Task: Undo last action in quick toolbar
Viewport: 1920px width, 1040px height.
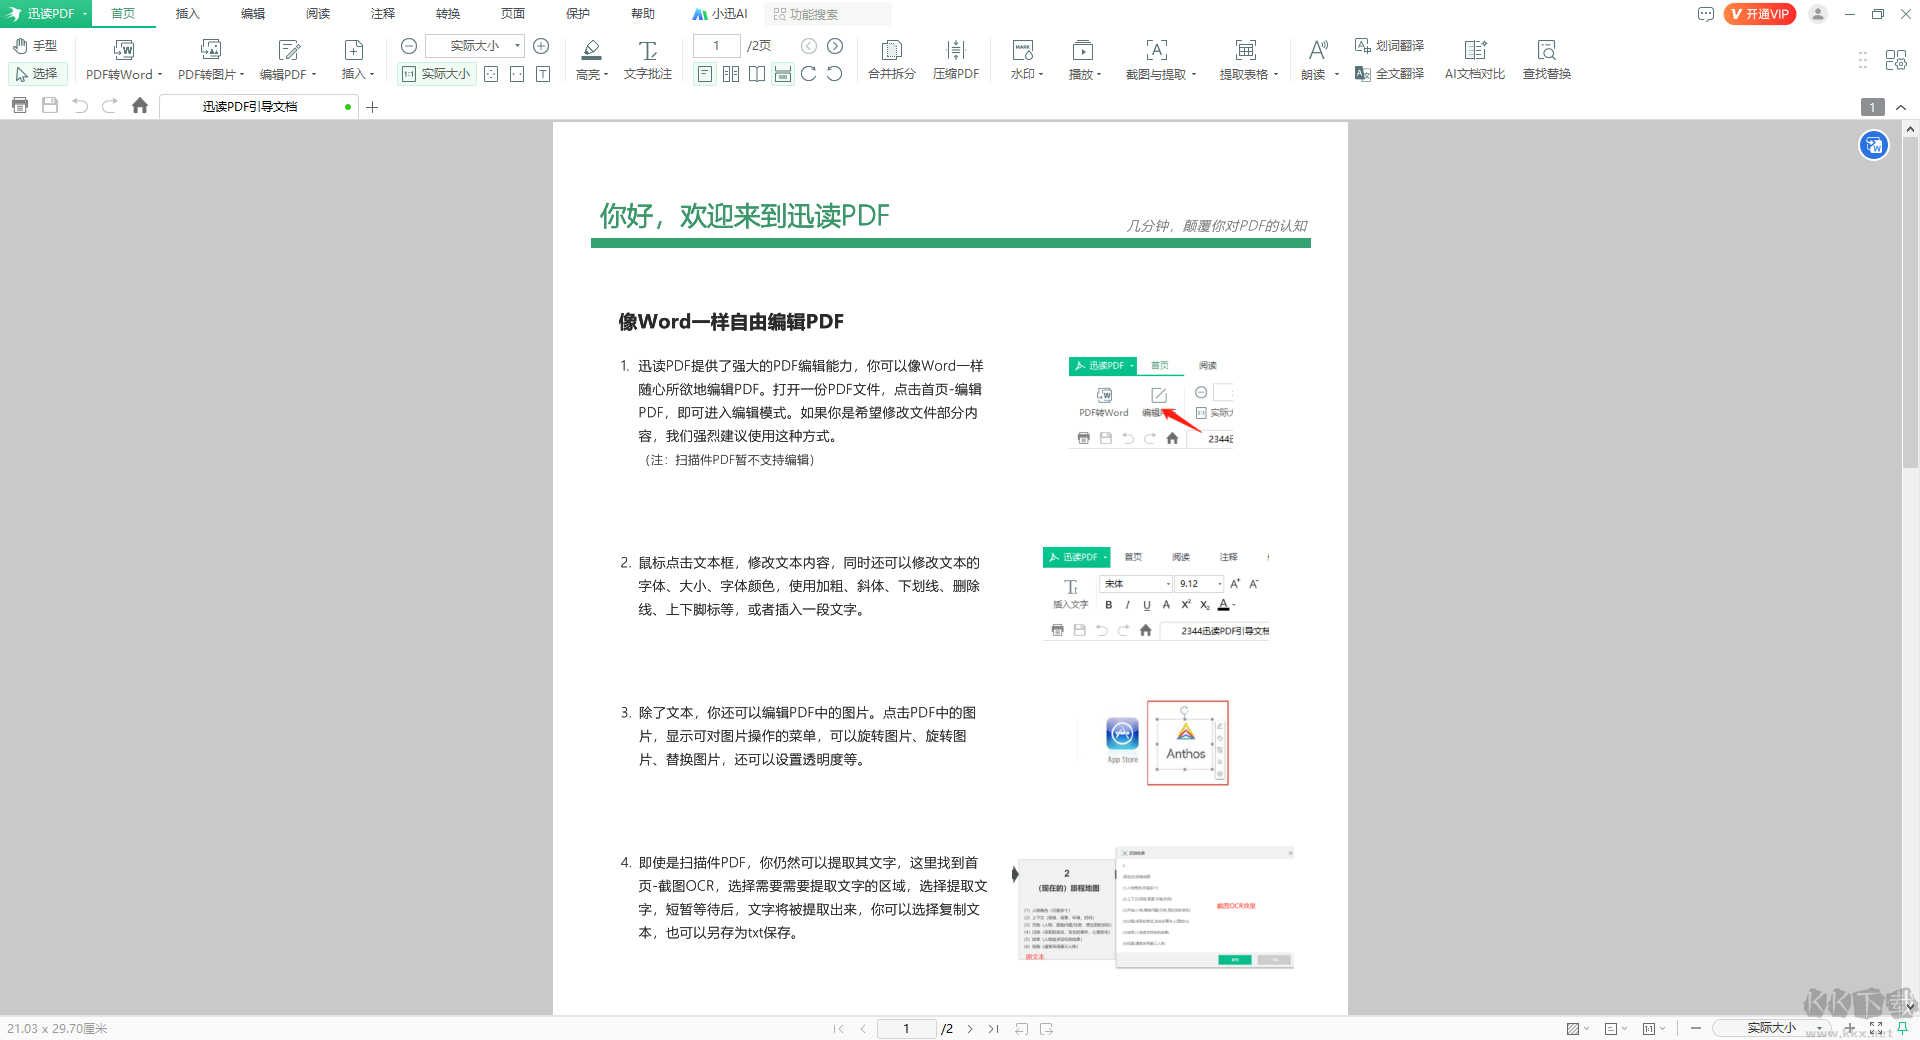Action: tap(80, 105)
